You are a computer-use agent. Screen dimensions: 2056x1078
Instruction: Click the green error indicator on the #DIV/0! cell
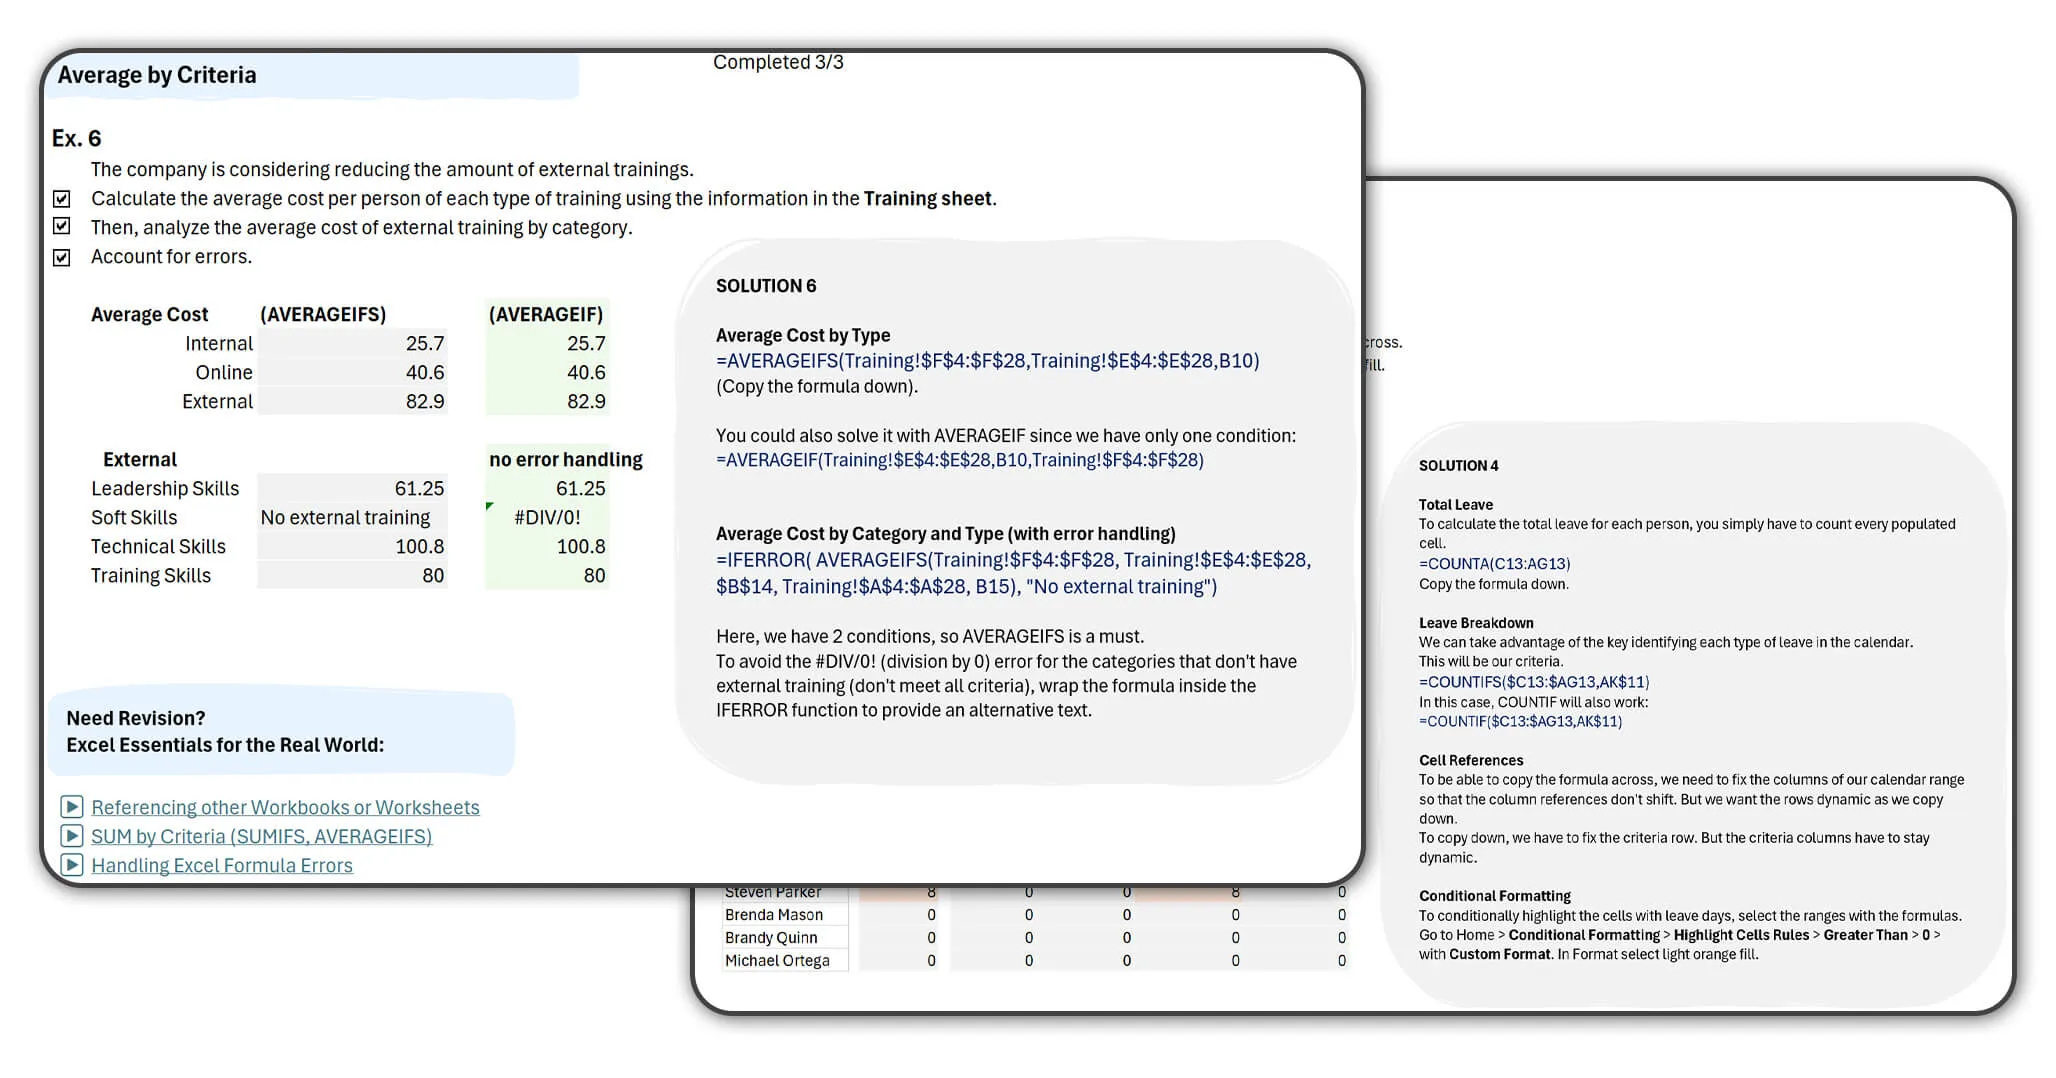pyautogui.click(x=491, y=505)
